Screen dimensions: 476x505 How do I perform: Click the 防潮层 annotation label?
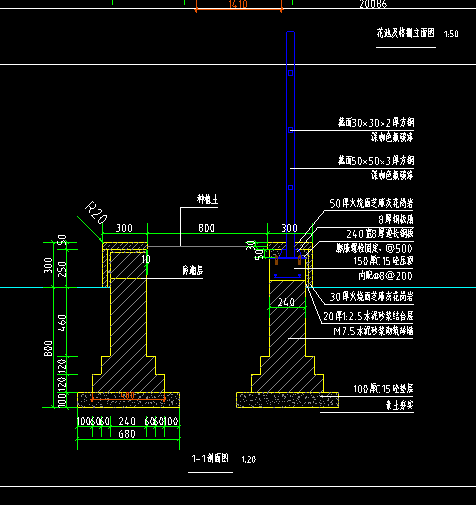tap(193, 270)
